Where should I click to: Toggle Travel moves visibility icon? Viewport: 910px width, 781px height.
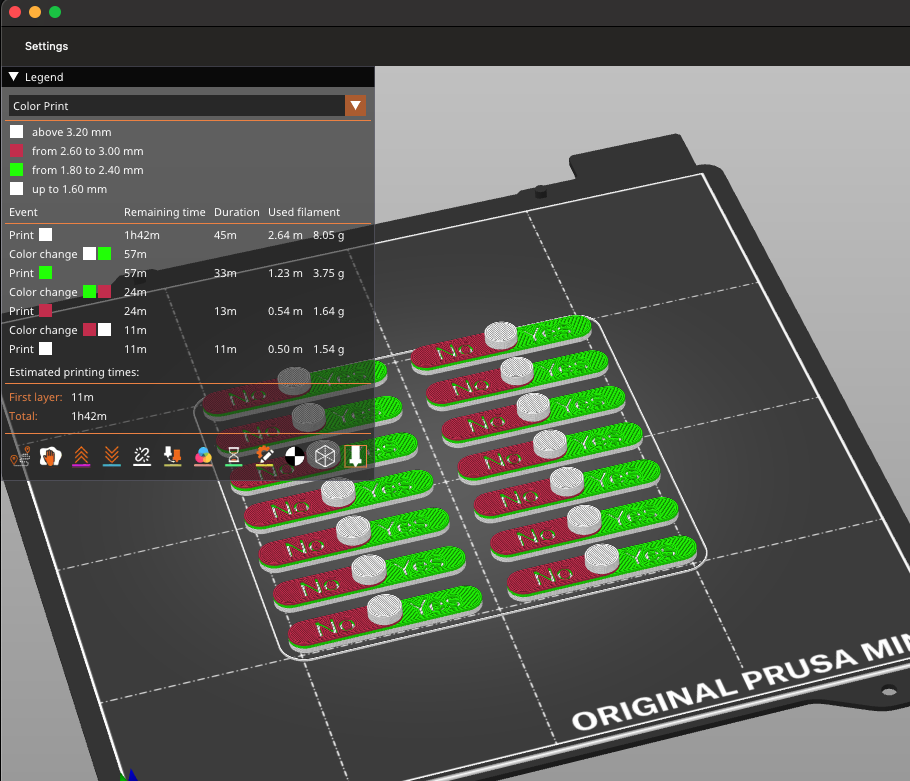coord(20,456)
